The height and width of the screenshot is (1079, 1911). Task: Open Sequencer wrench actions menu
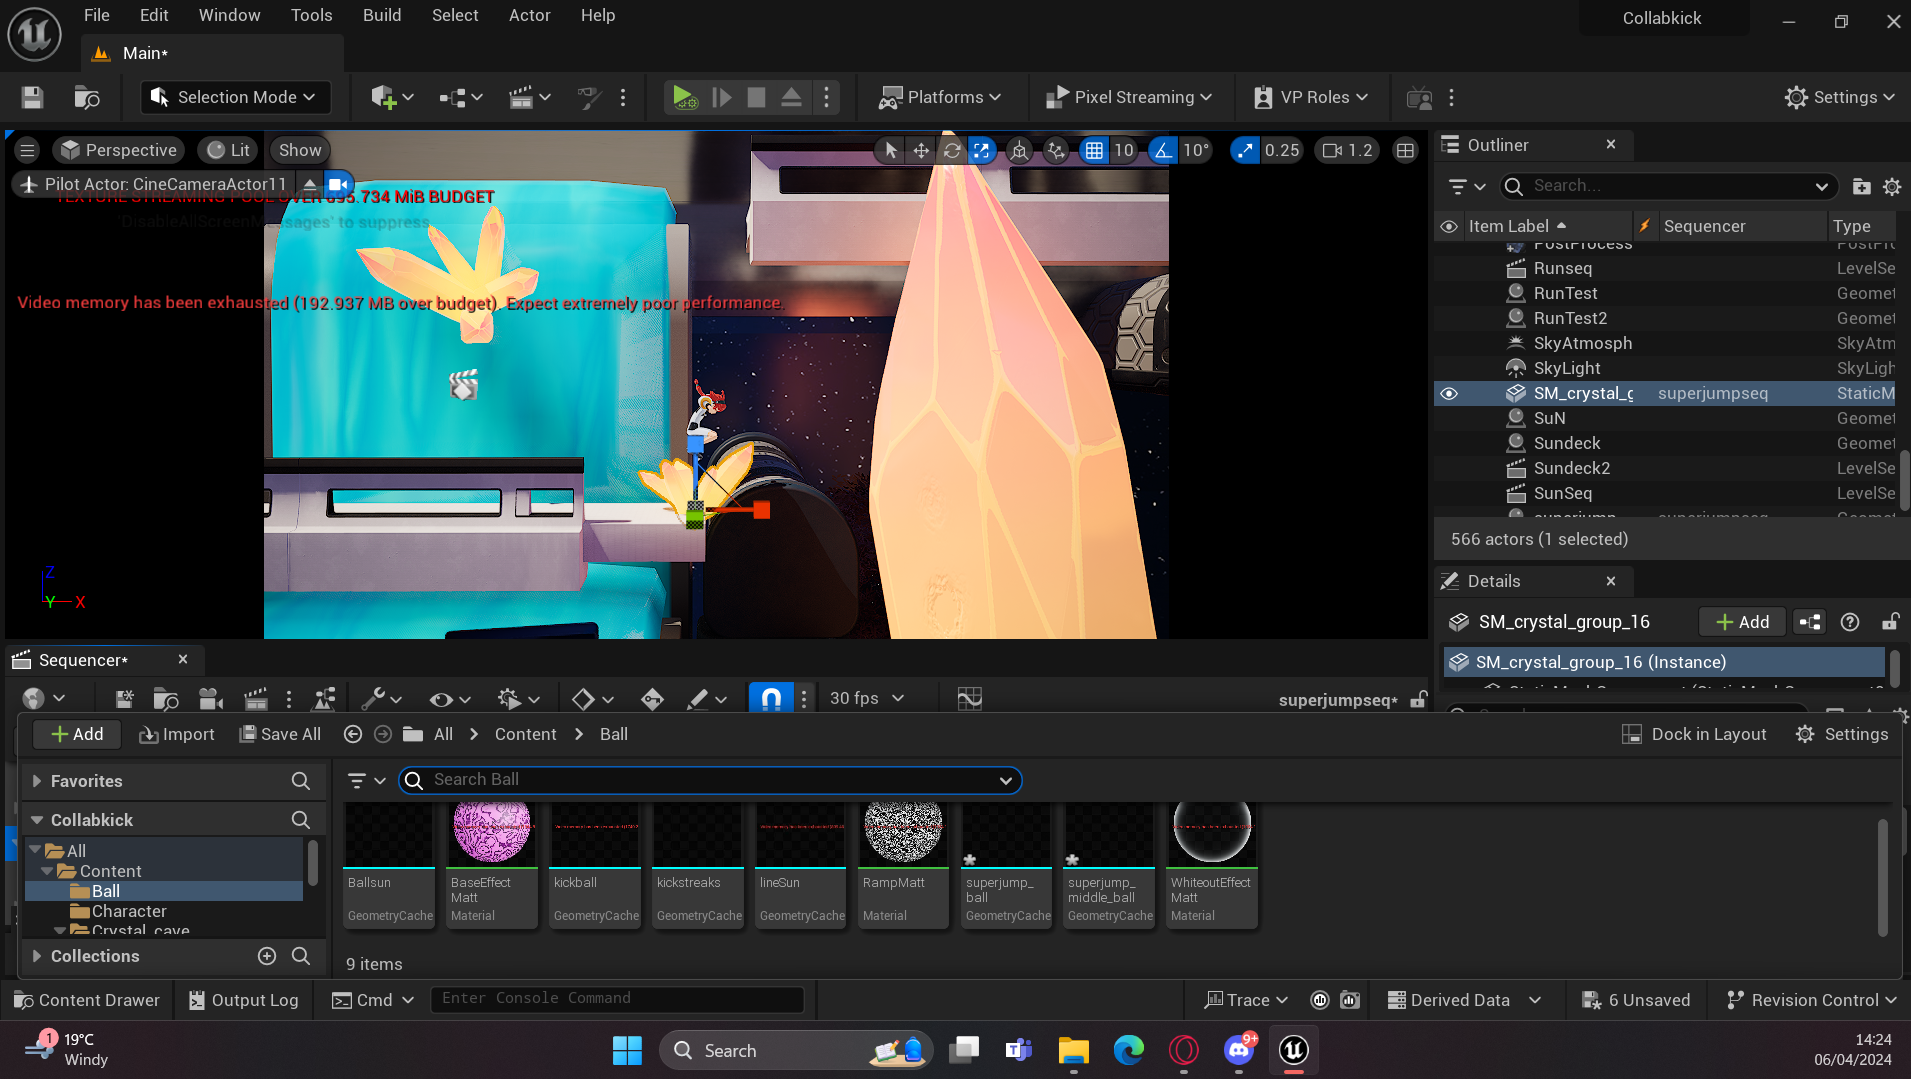(x=381, y=698)
